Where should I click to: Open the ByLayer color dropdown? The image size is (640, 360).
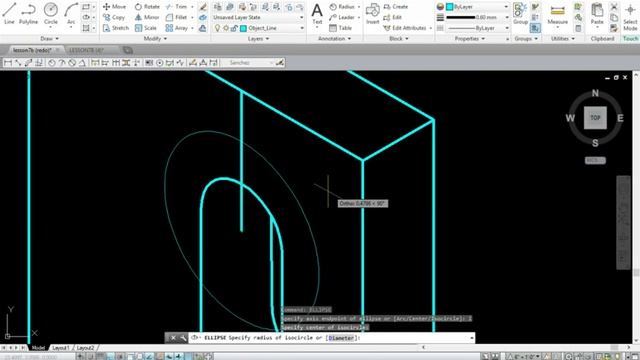pyautogui.click(x=477, y=7)
